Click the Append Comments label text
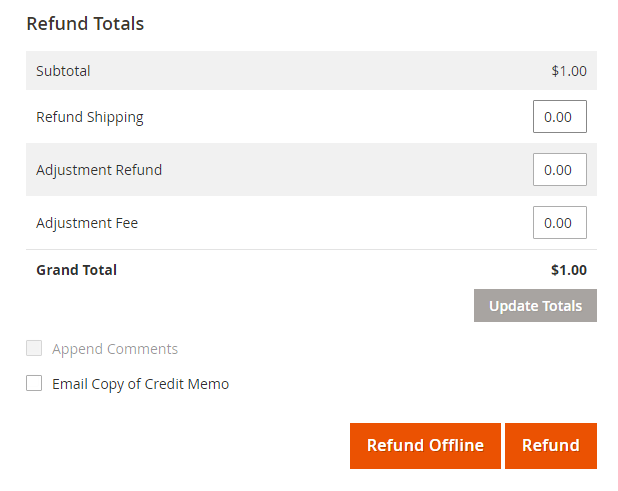The width and height of the screenshot is (618, 491). point(115,349)
